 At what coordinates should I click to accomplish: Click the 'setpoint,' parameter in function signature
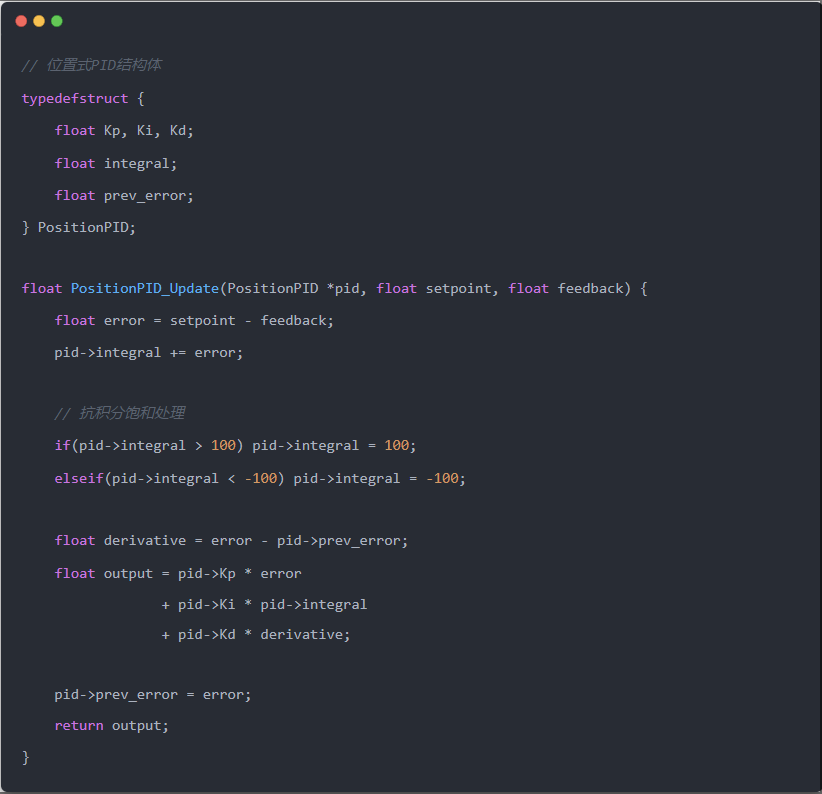tap(462, 288)
